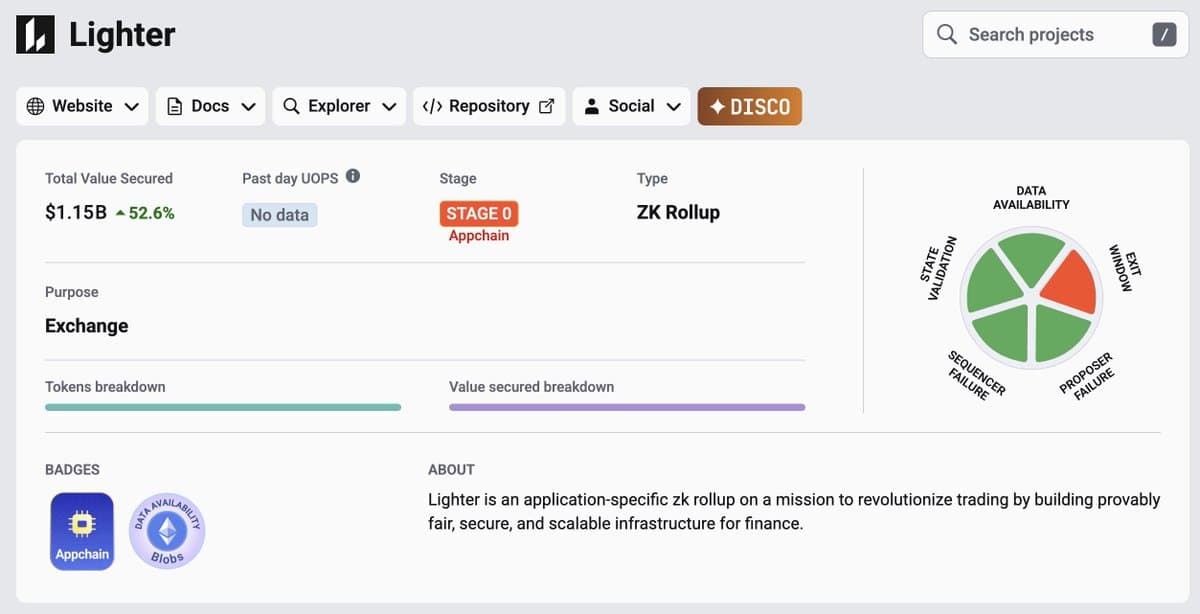Click the Website globe icon
Image resolution: width=1200 pixels, height=614 pixels.
pos(36,105)
